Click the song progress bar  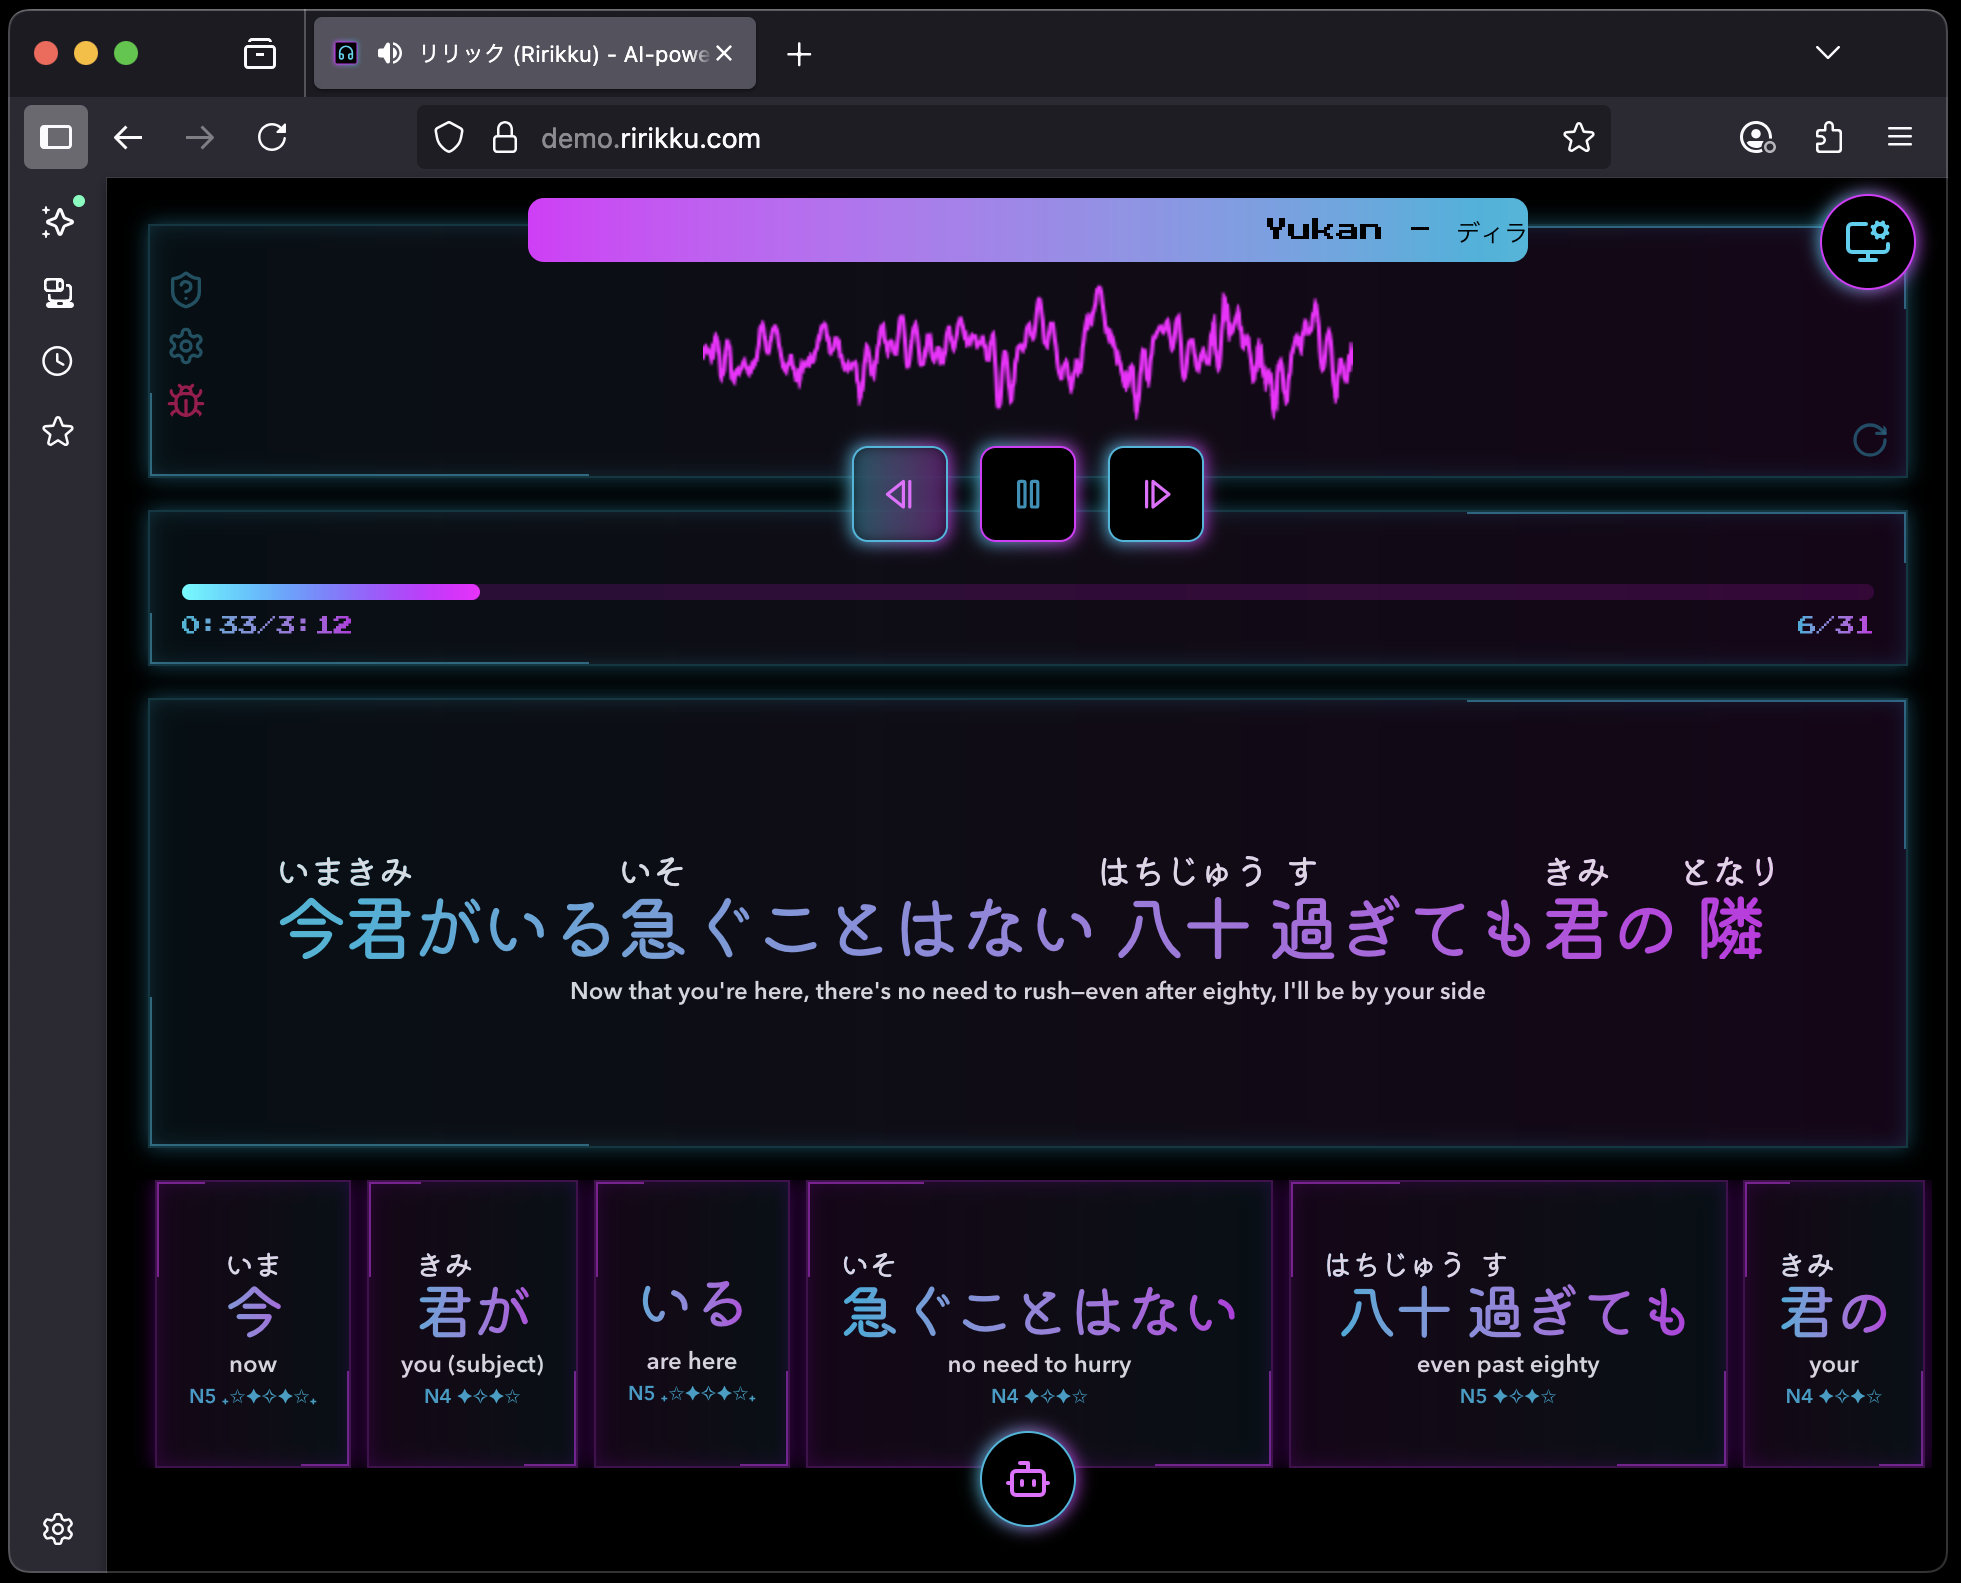pyautogui.click(x=1027, y=592)
